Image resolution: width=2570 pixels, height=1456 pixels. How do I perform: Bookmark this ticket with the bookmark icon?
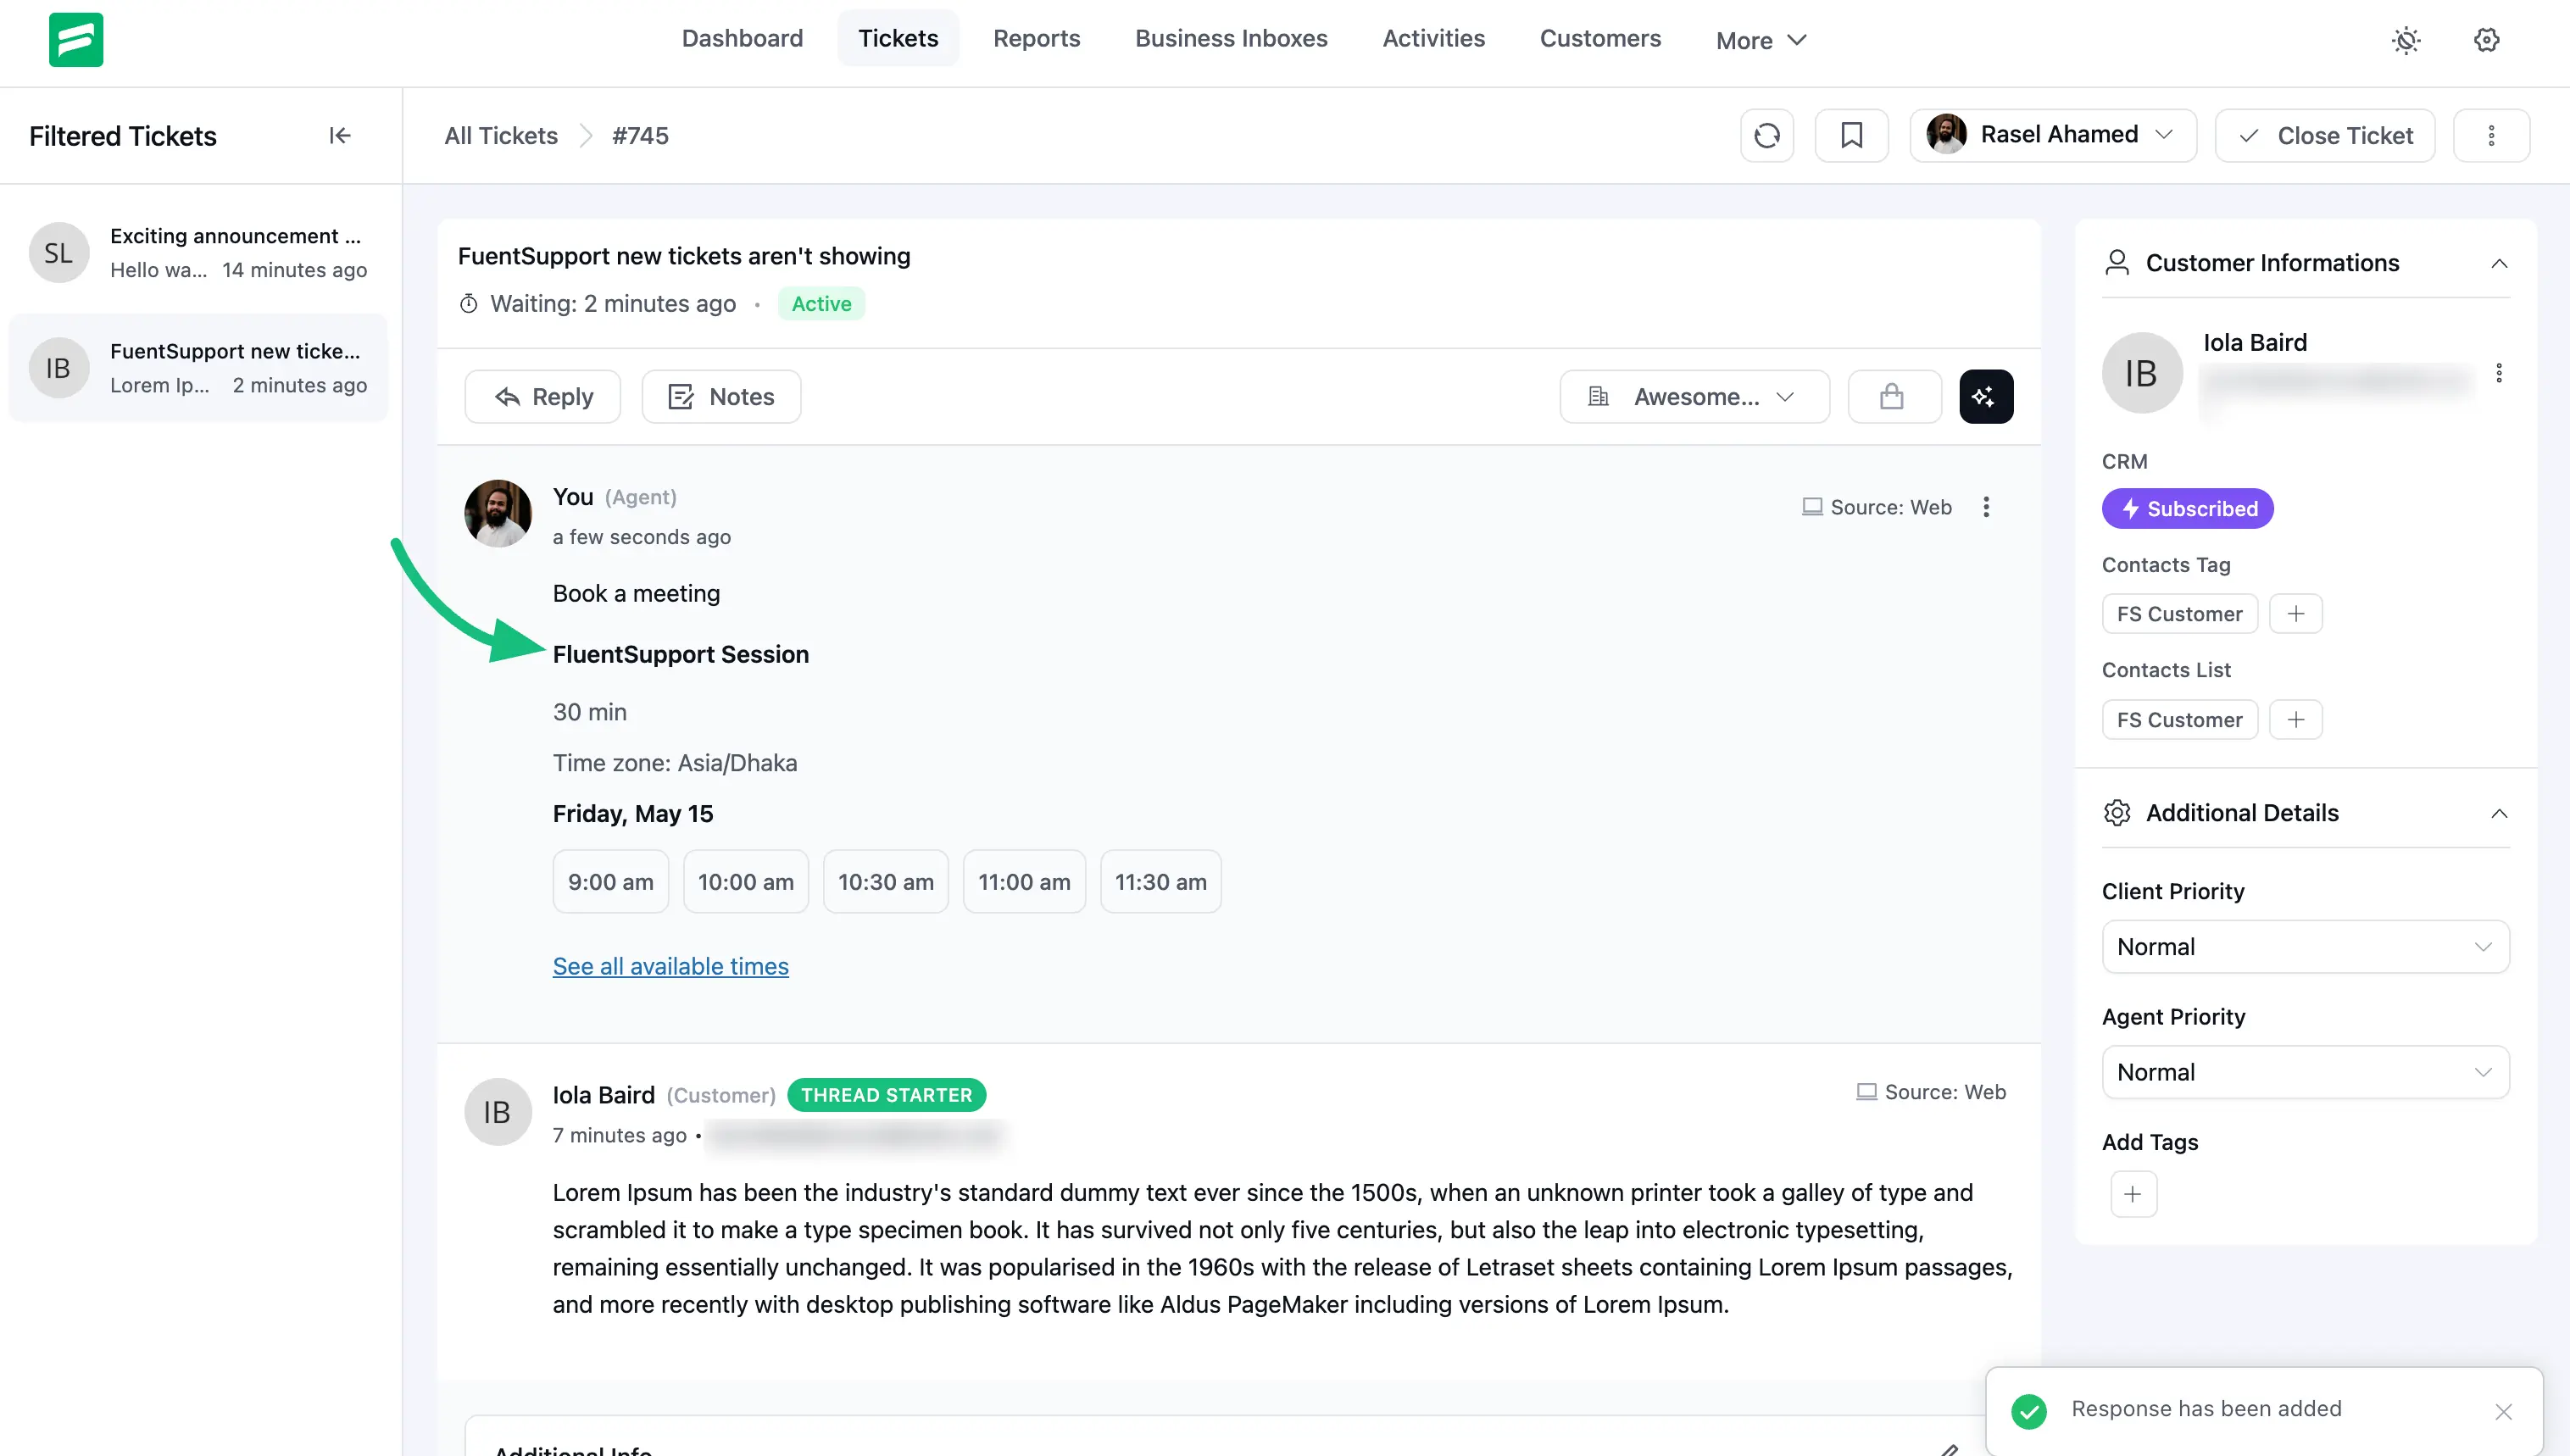(x=1852, y=135)
